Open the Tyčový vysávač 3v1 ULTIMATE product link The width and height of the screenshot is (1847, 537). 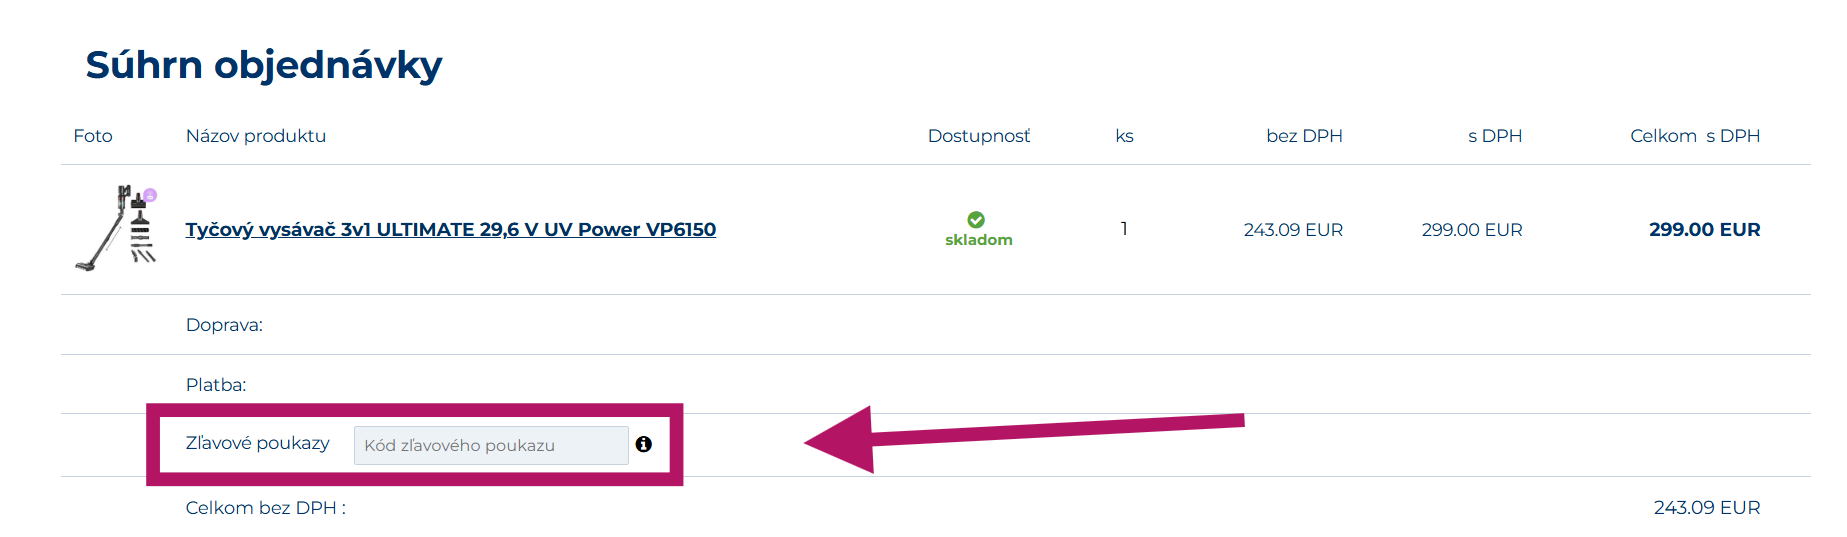[x=450, y=230]
